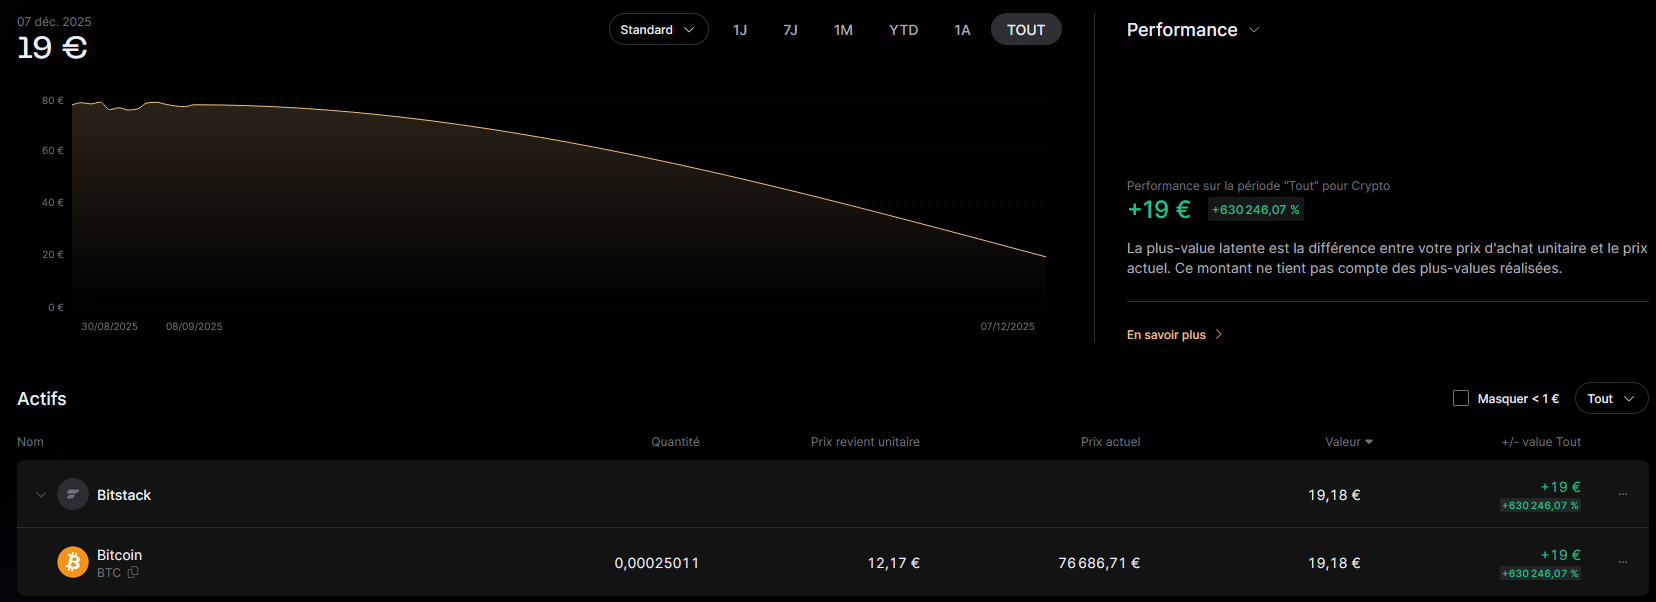
Task: Collapse the Bitstack row chevron
Action: [x=41, y=495]
